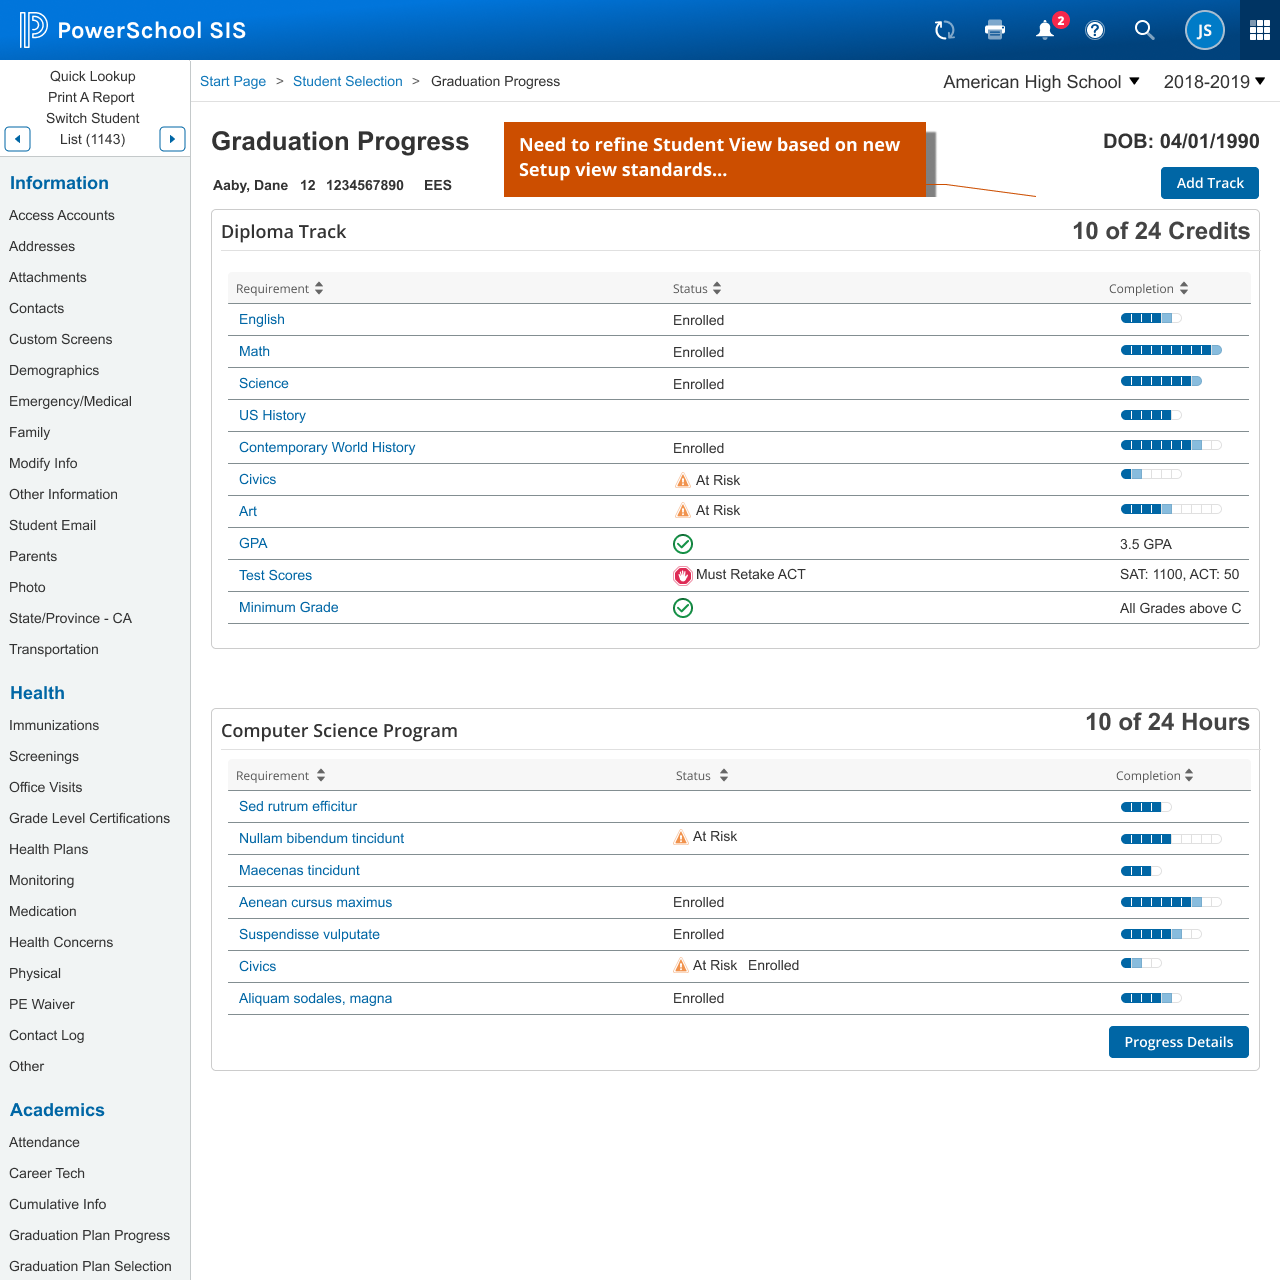Expand the American High School dropdown
This screenshot has height=1280, width=1280.
click(1041, 82)
